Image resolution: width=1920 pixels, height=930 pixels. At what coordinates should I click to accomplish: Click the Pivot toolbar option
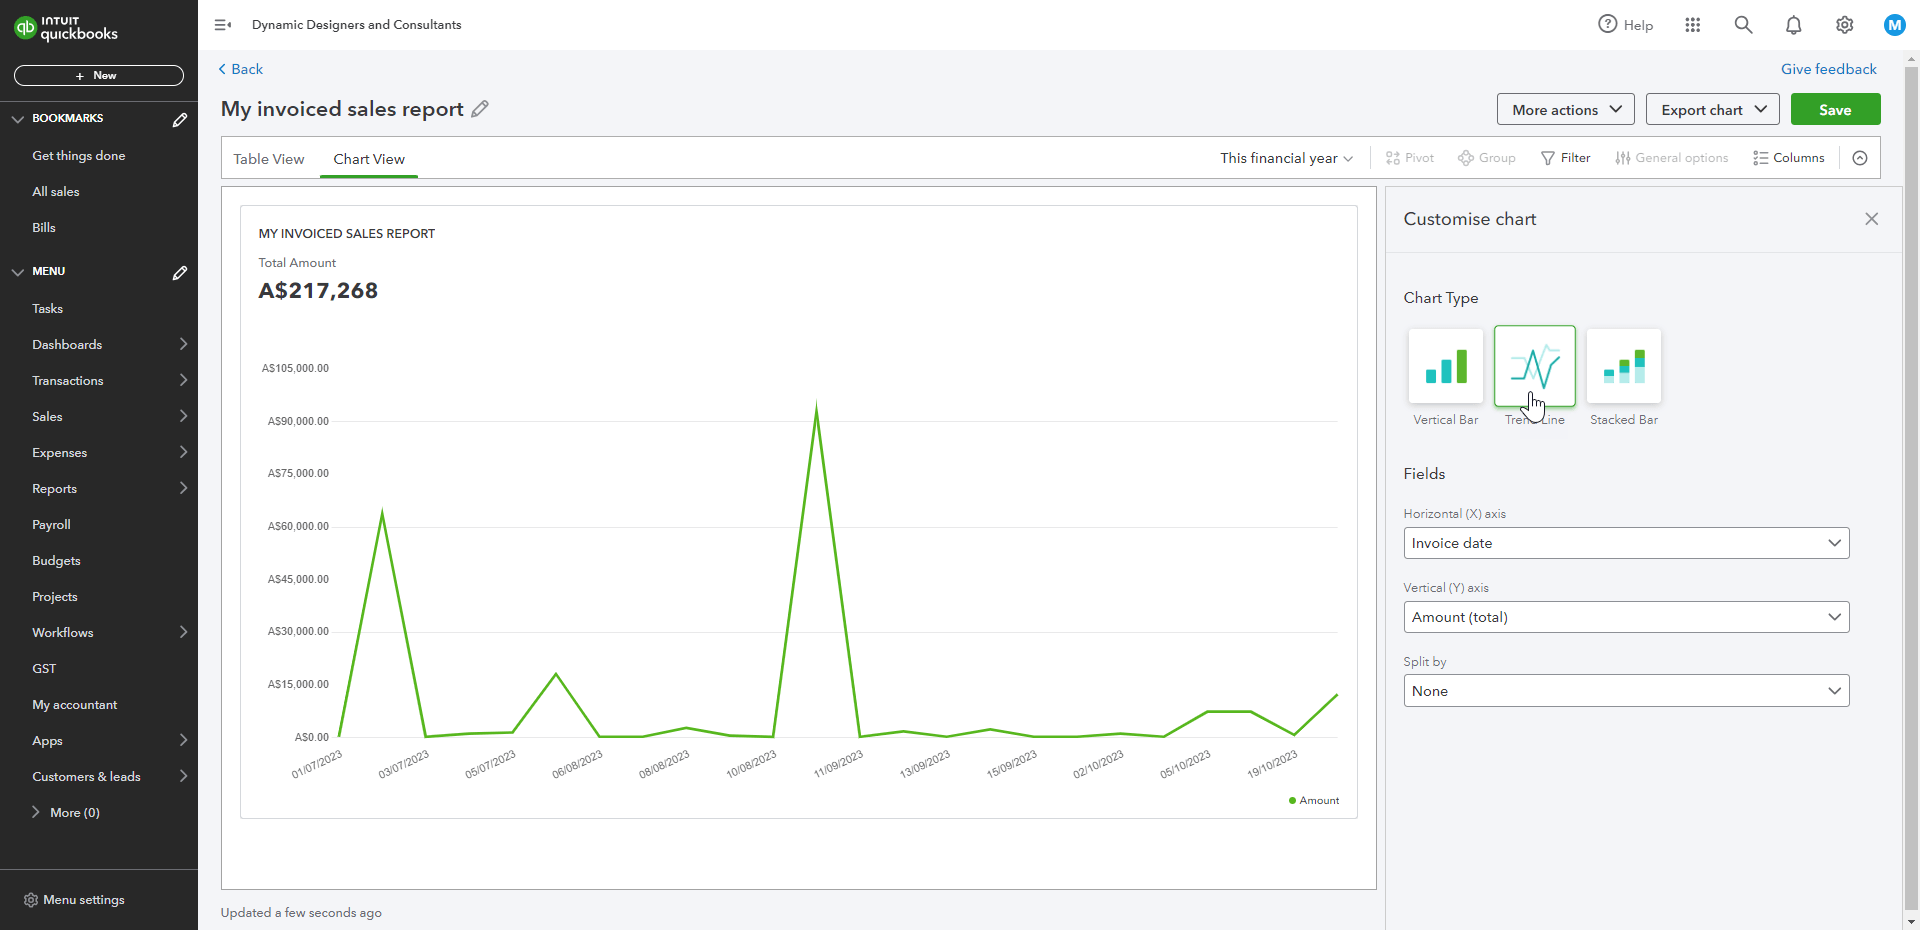tap(1410, 158)
